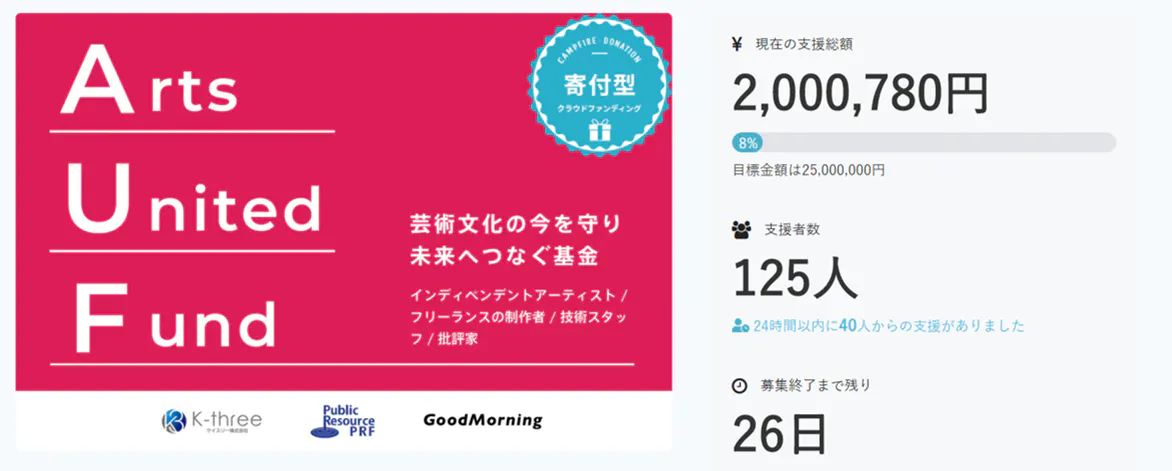The image size is (1172, 471).
Task: Click the gift box icon in the badge
Action: pos(598,130)
